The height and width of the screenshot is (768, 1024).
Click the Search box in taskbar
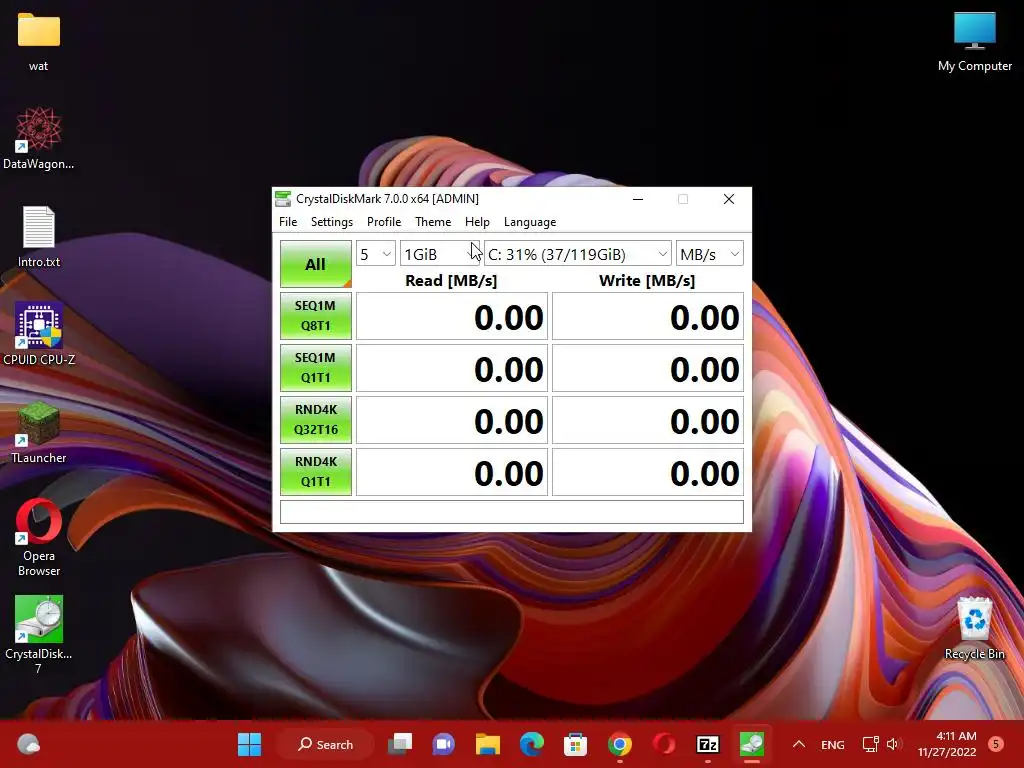[325, 744]
